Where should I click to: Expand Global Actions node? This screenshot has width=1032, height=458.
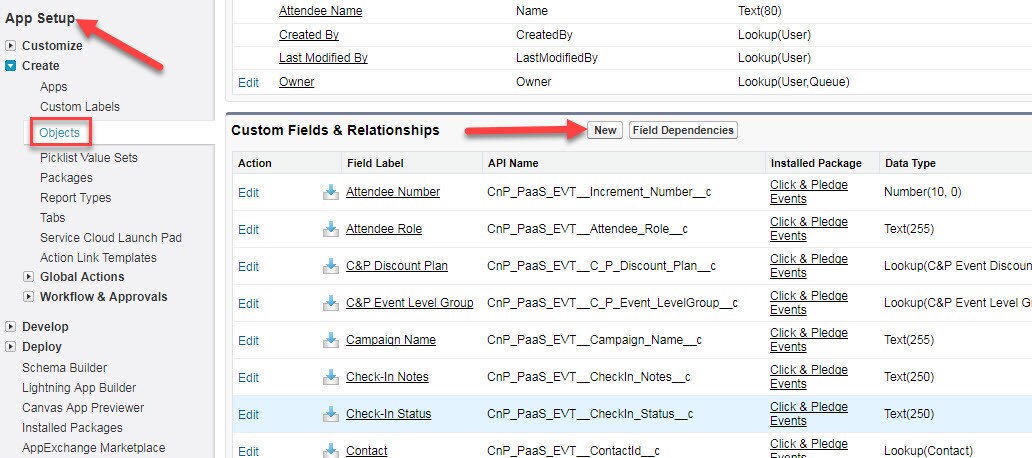(28, 277)
